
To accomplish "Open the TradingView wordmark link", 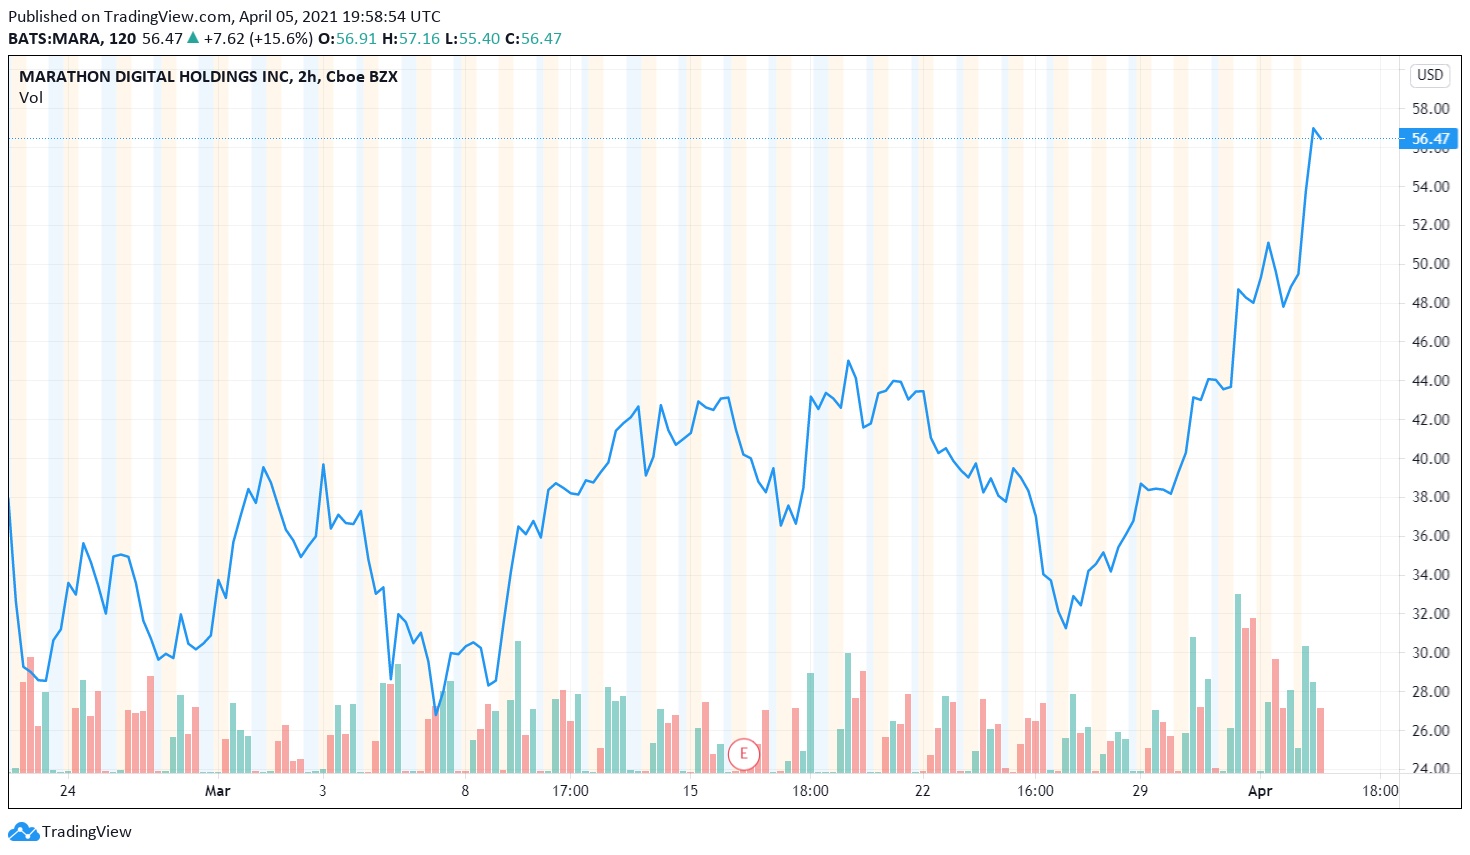I will coord(87,831).
